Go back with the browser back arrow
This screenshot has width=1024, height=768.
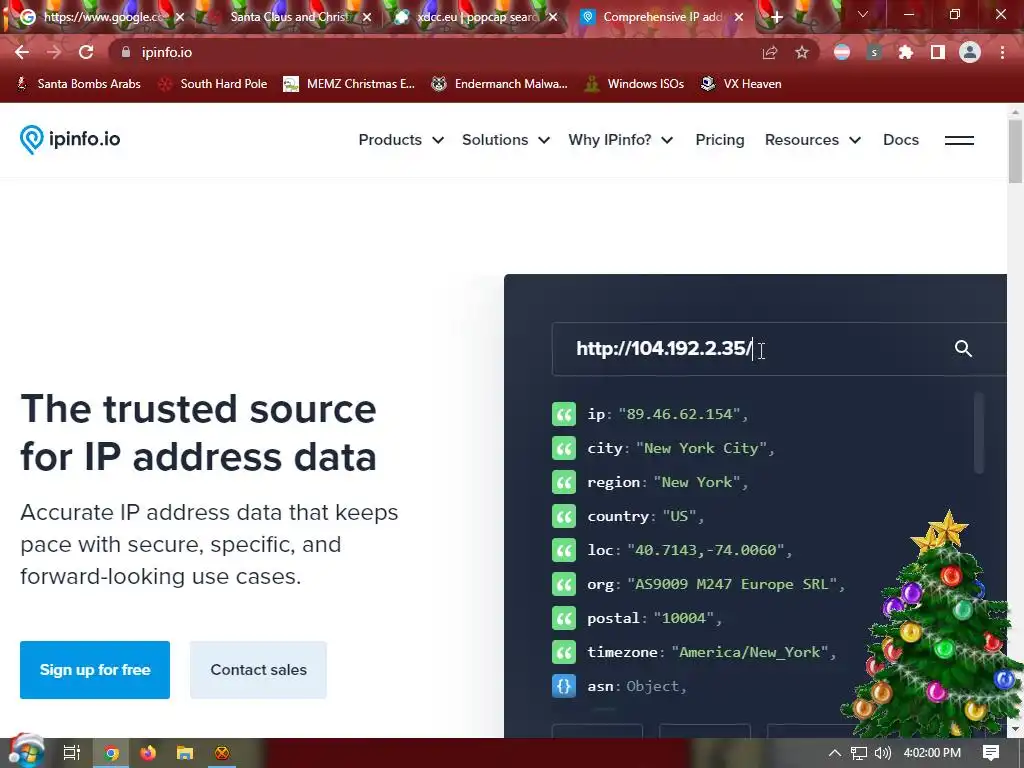pyautogui.click(x=22, y=52)
